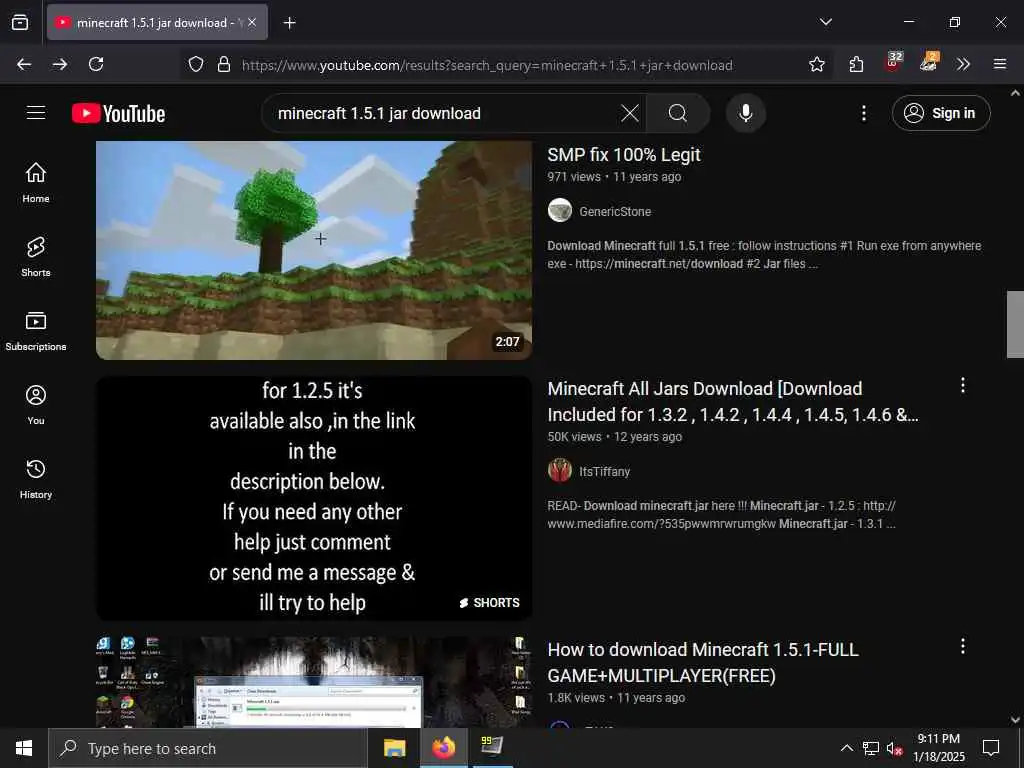Open the Windows Start menu
Screen dimensions: 1024x768
click(x=24, y=748)
